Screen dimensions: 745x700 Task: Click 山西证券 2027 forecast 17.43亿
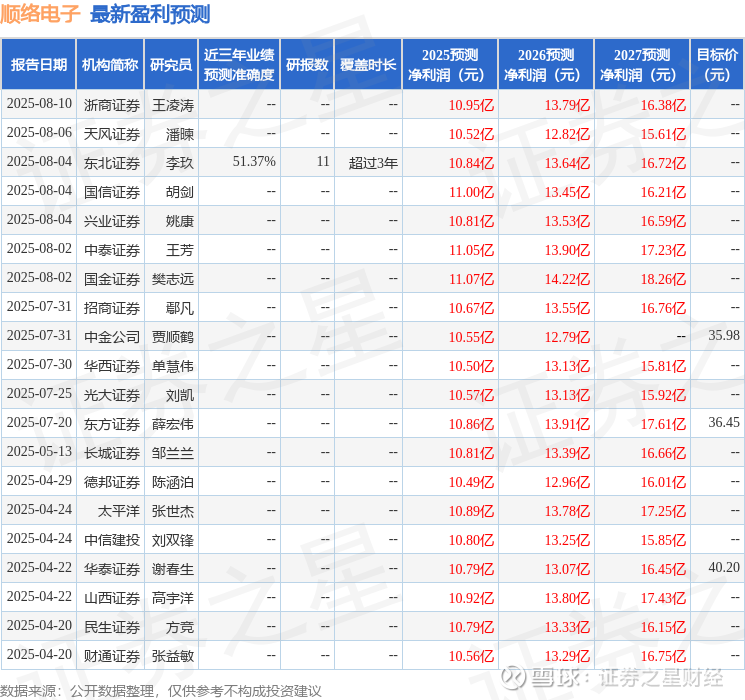click(663, 598)
